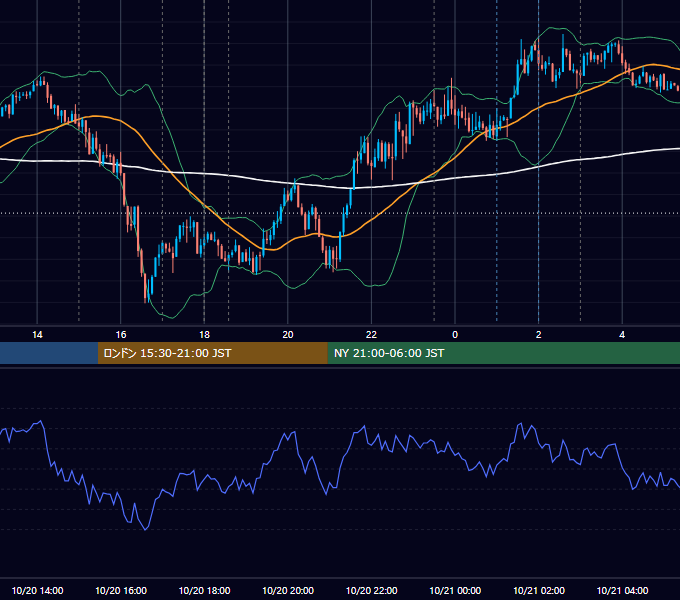Click the lowest candlestick near 16:30
Screen dimensions: 680x600
tap(145, 288)
